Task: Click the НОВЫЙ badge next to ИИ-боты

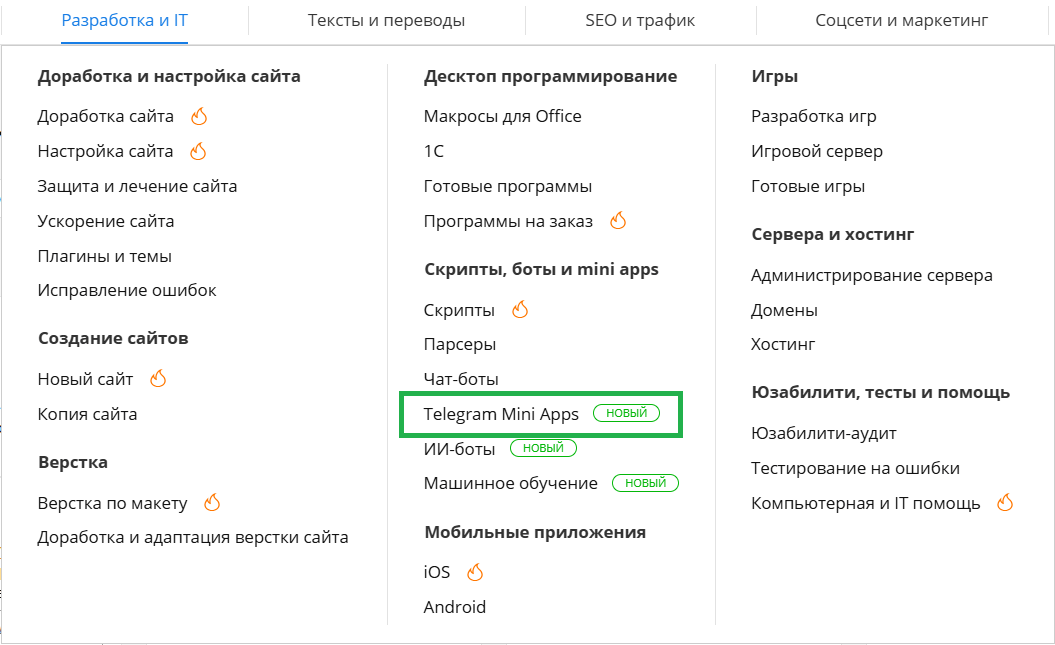Action: coord(543,448)
